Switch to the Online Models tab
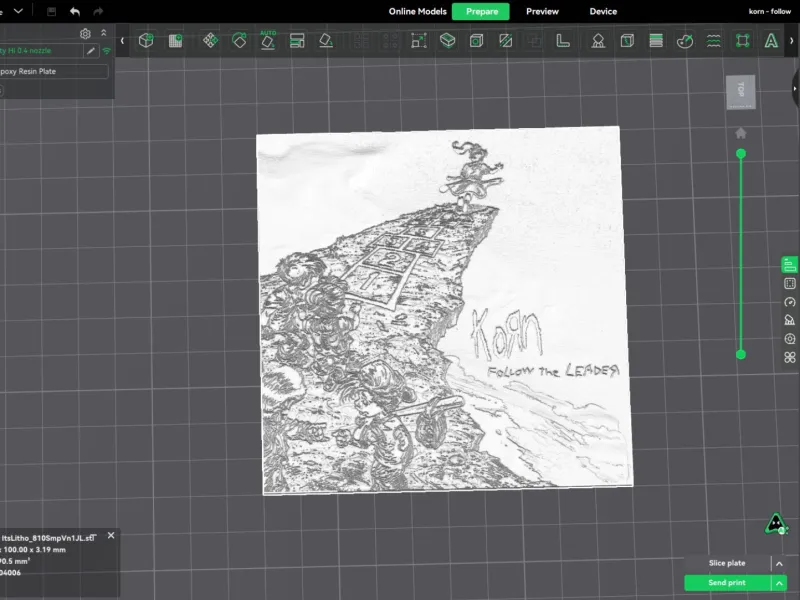Image resolution: width=800 pixels, height=600 pixels. (417, 11)
